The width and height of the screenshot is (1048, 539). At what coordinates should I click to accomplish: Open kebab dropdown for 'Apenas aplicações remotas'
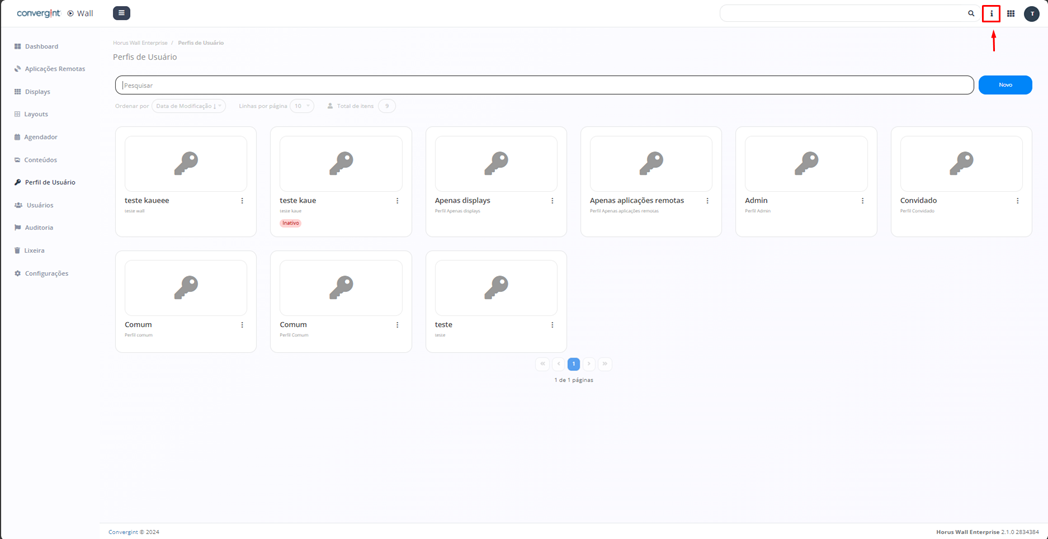coord(707,201)
